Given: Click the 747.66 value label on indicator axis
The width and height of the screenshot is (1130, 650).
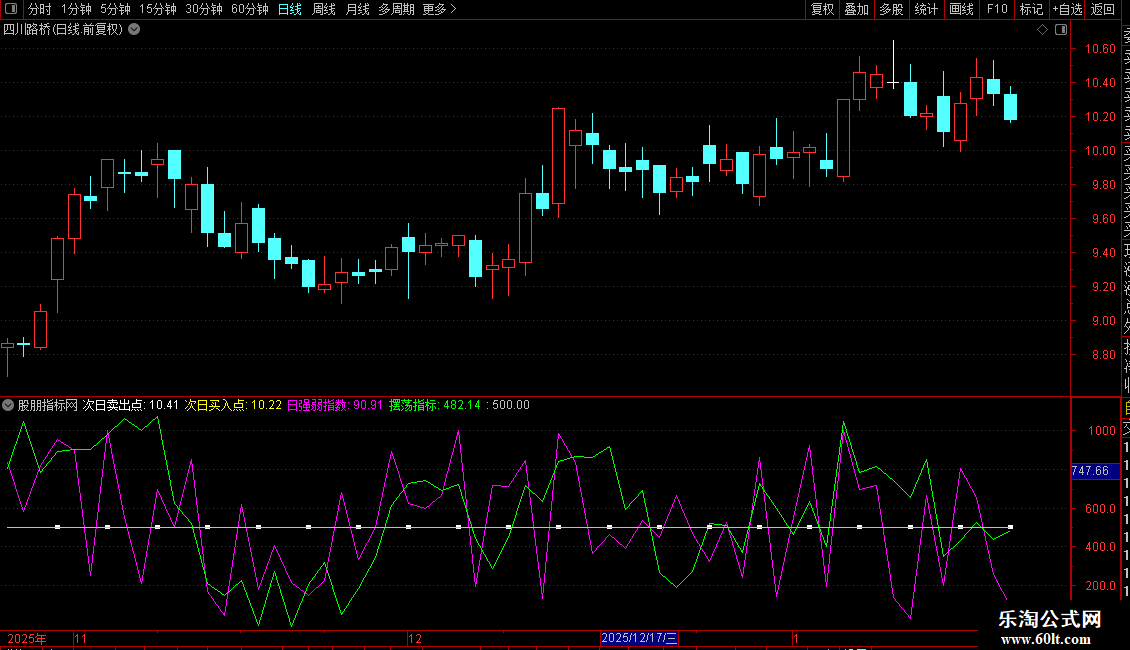Looking at the screenshot, I should (1090, 470).
